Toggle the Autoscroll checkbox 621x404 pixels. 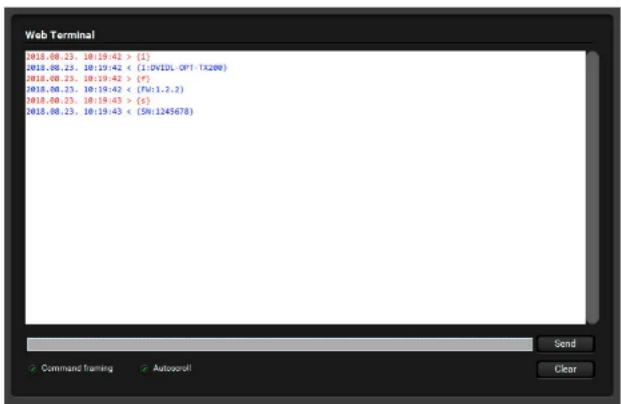coord(144,369)
